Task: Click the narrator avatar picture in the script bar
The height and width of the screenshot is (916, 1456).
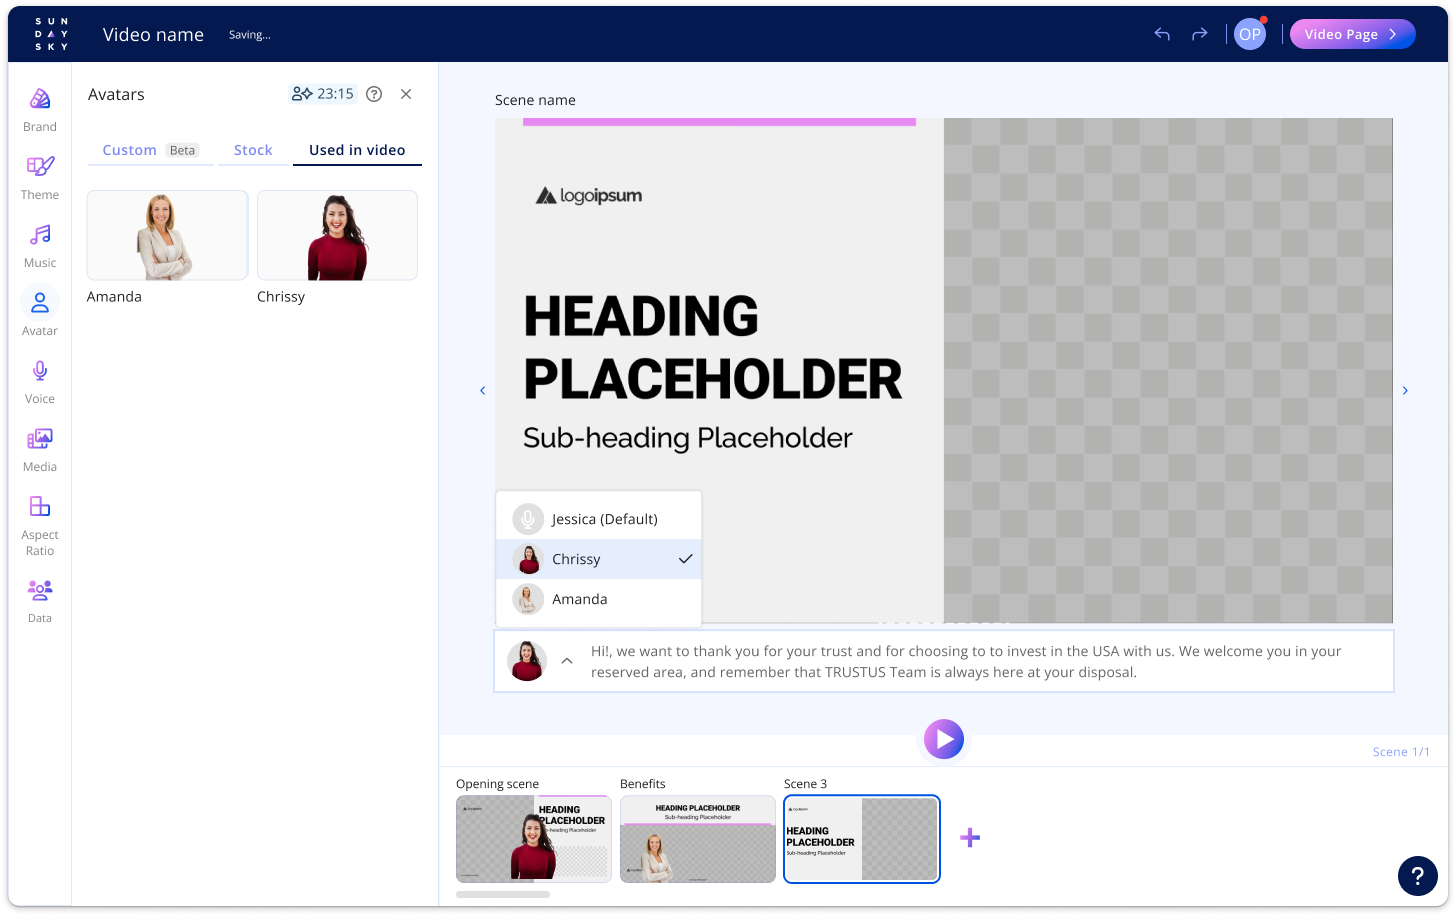Action: [527, 661]
